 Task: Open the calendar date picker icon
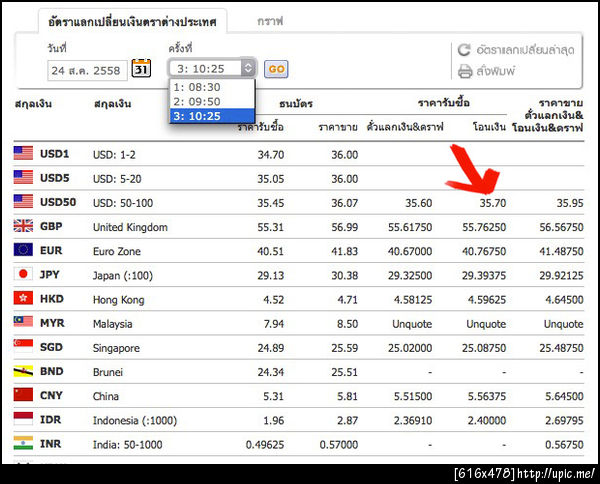click(x=141, y=68)
